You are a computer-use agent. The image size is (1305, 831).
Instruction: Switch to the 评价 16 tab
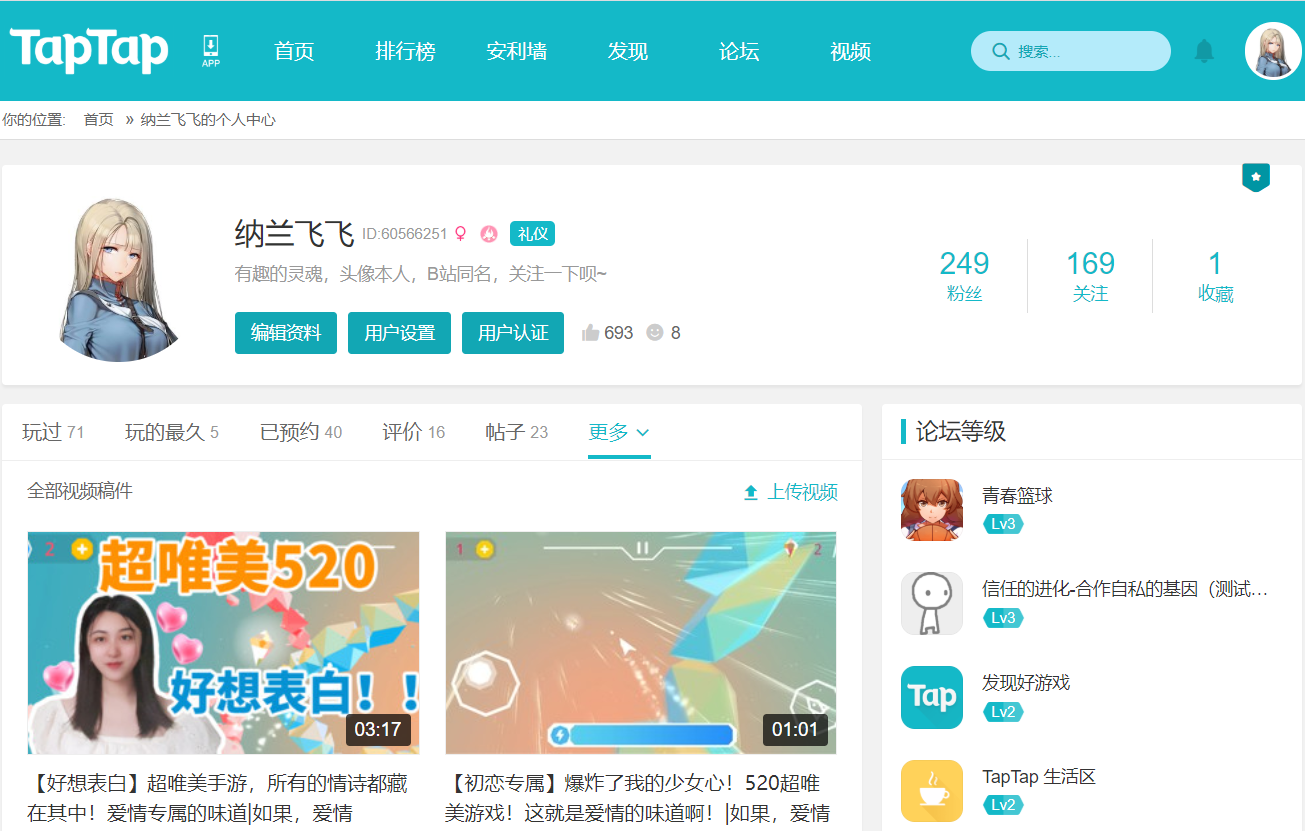coord(414,432)
